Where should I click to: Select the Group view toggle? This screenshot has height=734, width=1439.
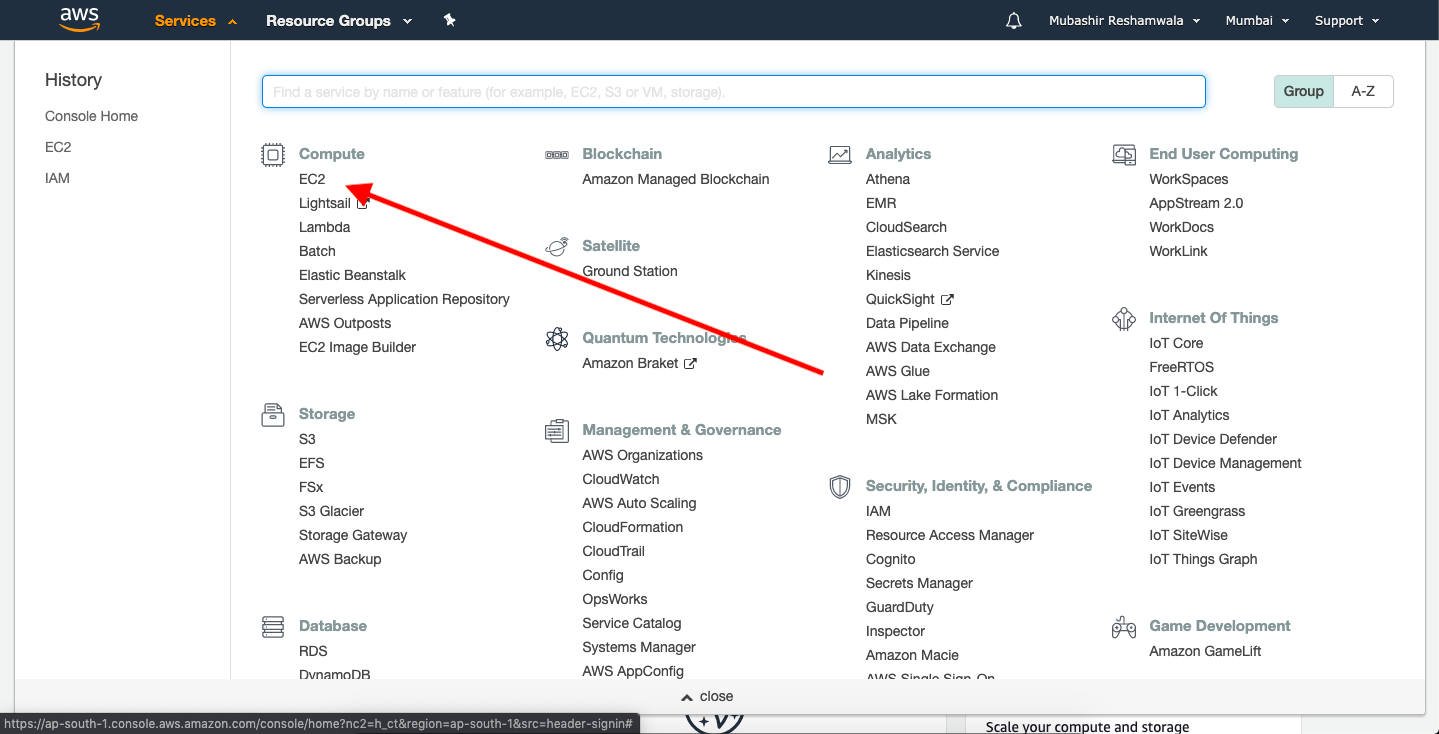(1304, 91)
